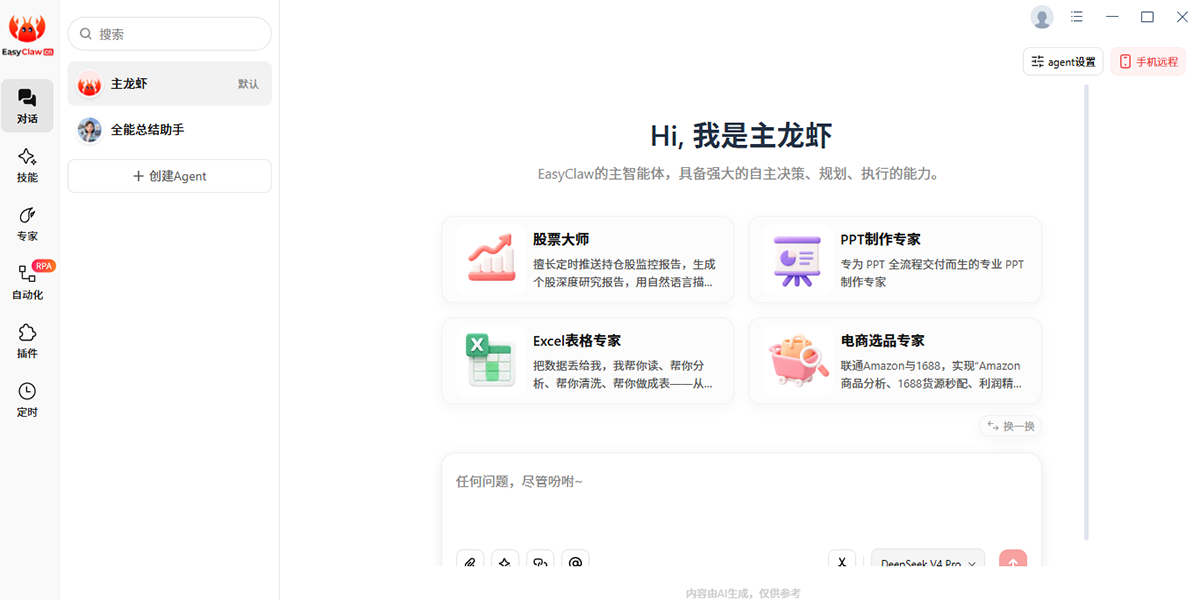
Task: Open the 专家 experts section
Action: 27,224
